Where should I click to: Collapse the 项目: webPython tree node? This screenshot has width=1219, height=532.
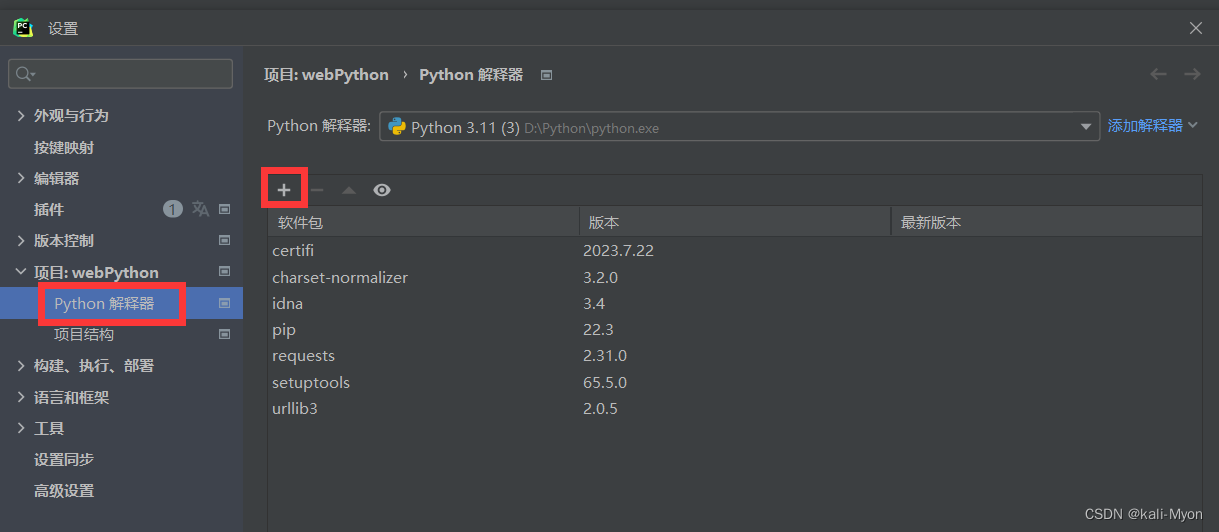(x=21, y=272)
